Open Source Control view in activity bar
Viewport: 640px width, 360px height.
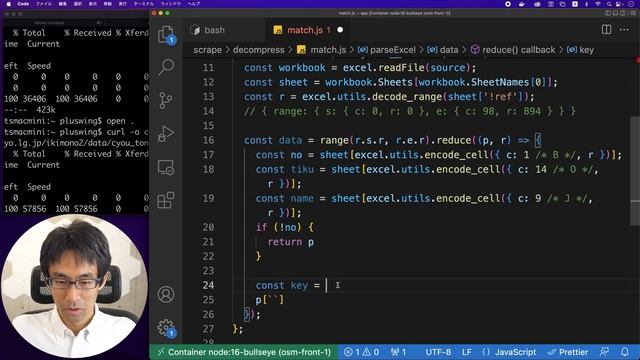(166, 100)
